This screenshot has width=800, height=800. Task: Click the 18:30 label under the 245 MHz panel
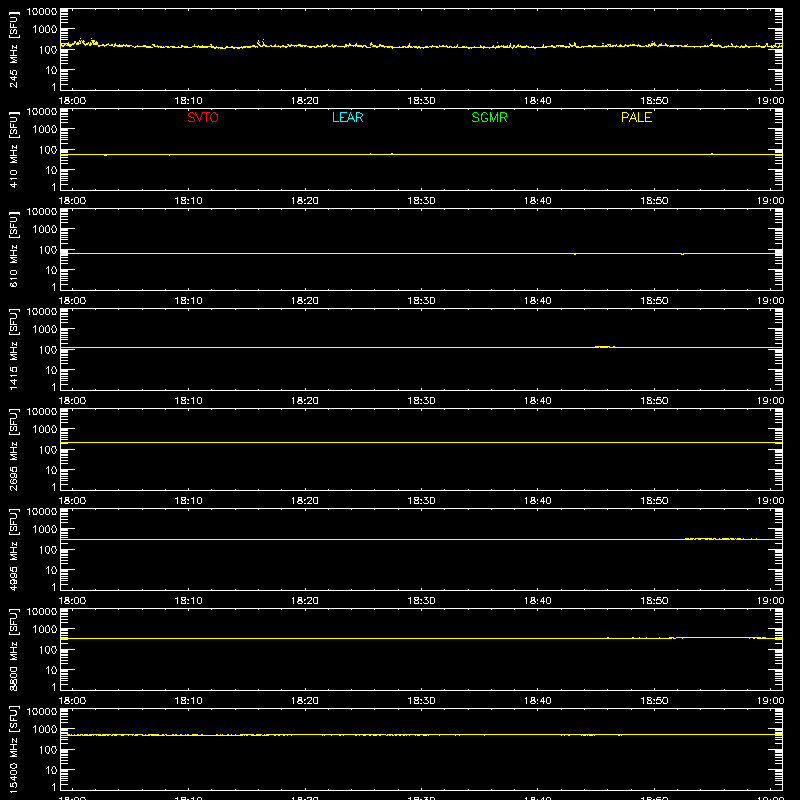coord(421,101)
